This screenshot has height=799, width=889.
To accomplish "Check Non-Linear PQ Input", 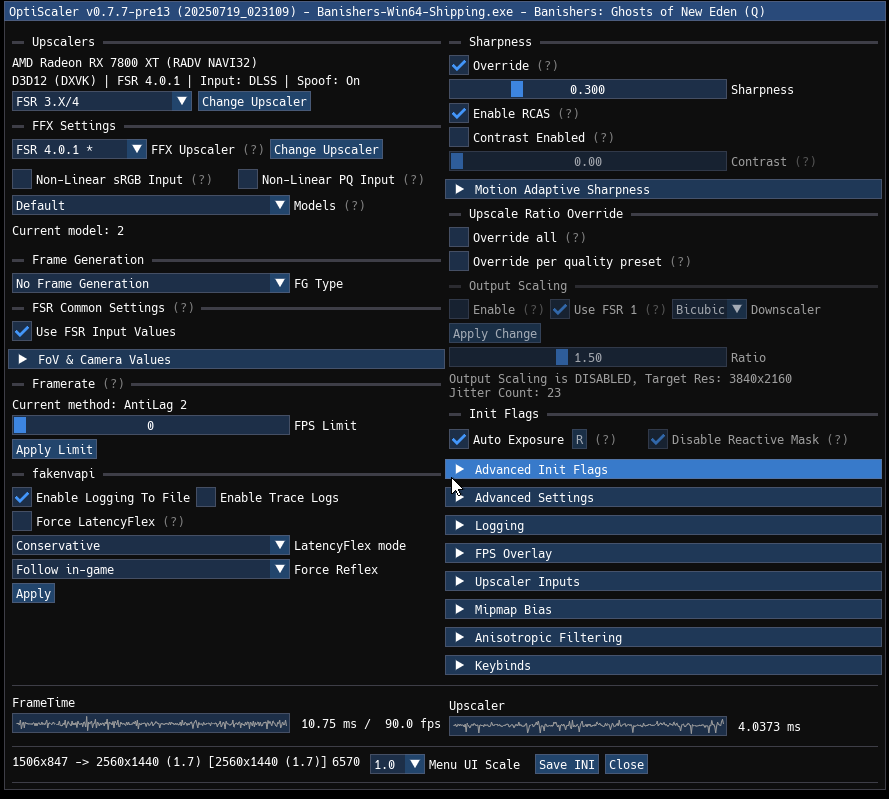I will pos(248,179).
